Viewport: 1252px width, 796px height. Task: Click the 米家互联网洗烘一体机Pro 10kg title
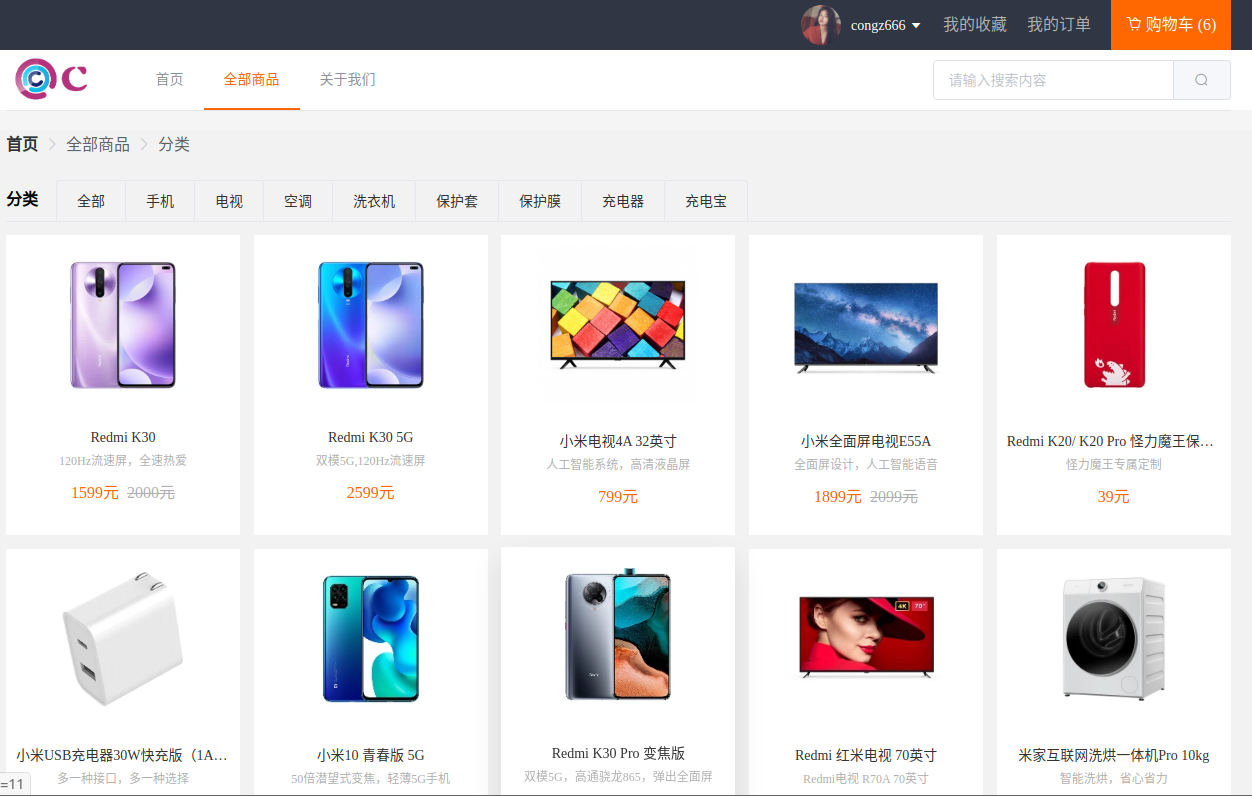(1114, 755)
